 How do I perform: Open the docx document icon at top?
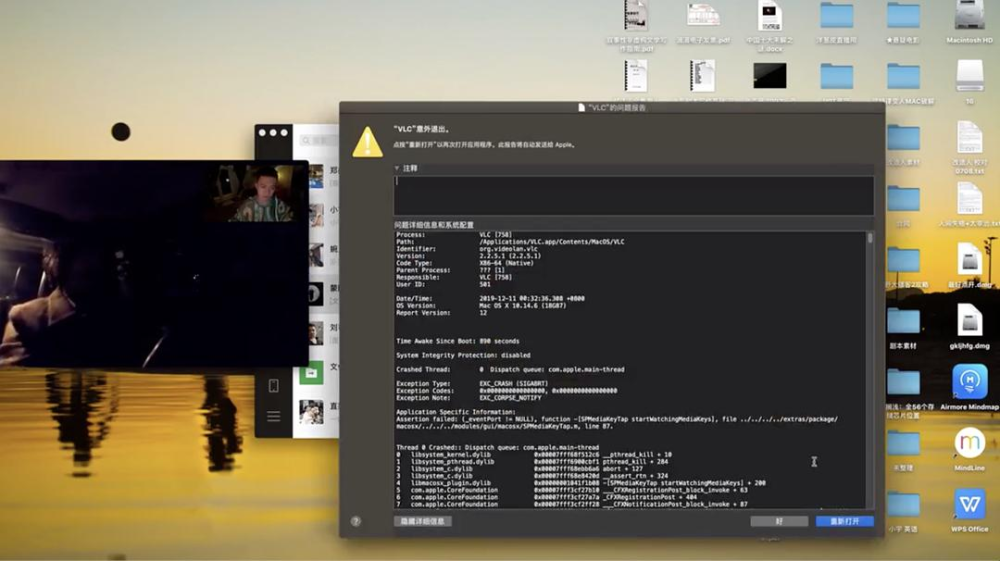(x=770, y=16)
